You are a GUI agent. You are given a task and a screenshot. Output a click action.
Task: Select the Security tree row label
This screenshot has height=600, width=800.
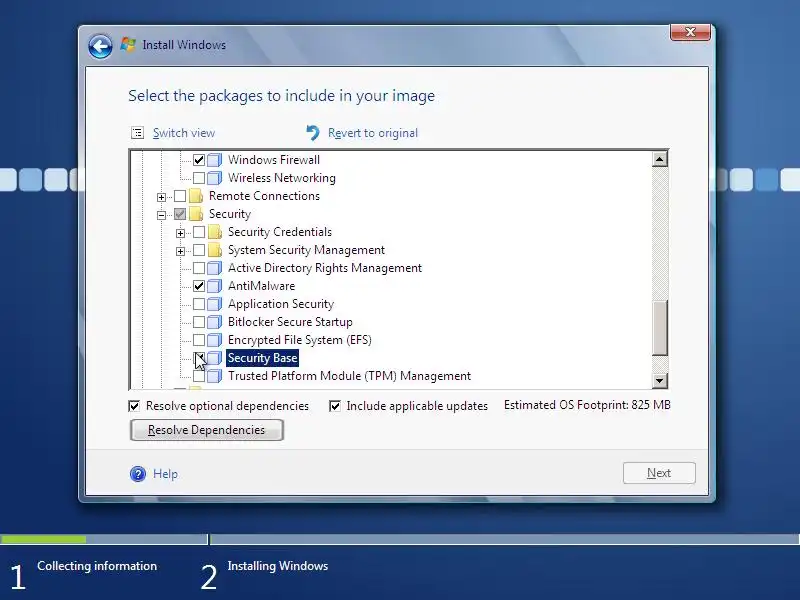230,214
